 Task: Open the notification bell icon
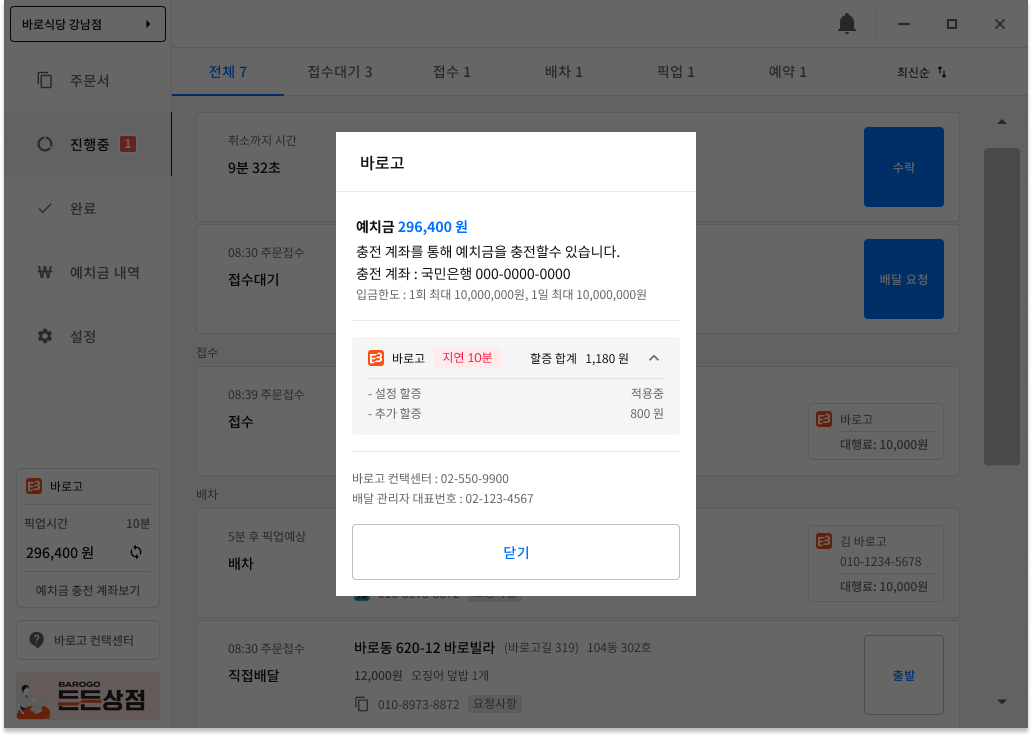pyautogui.click(x=846, y=24)
